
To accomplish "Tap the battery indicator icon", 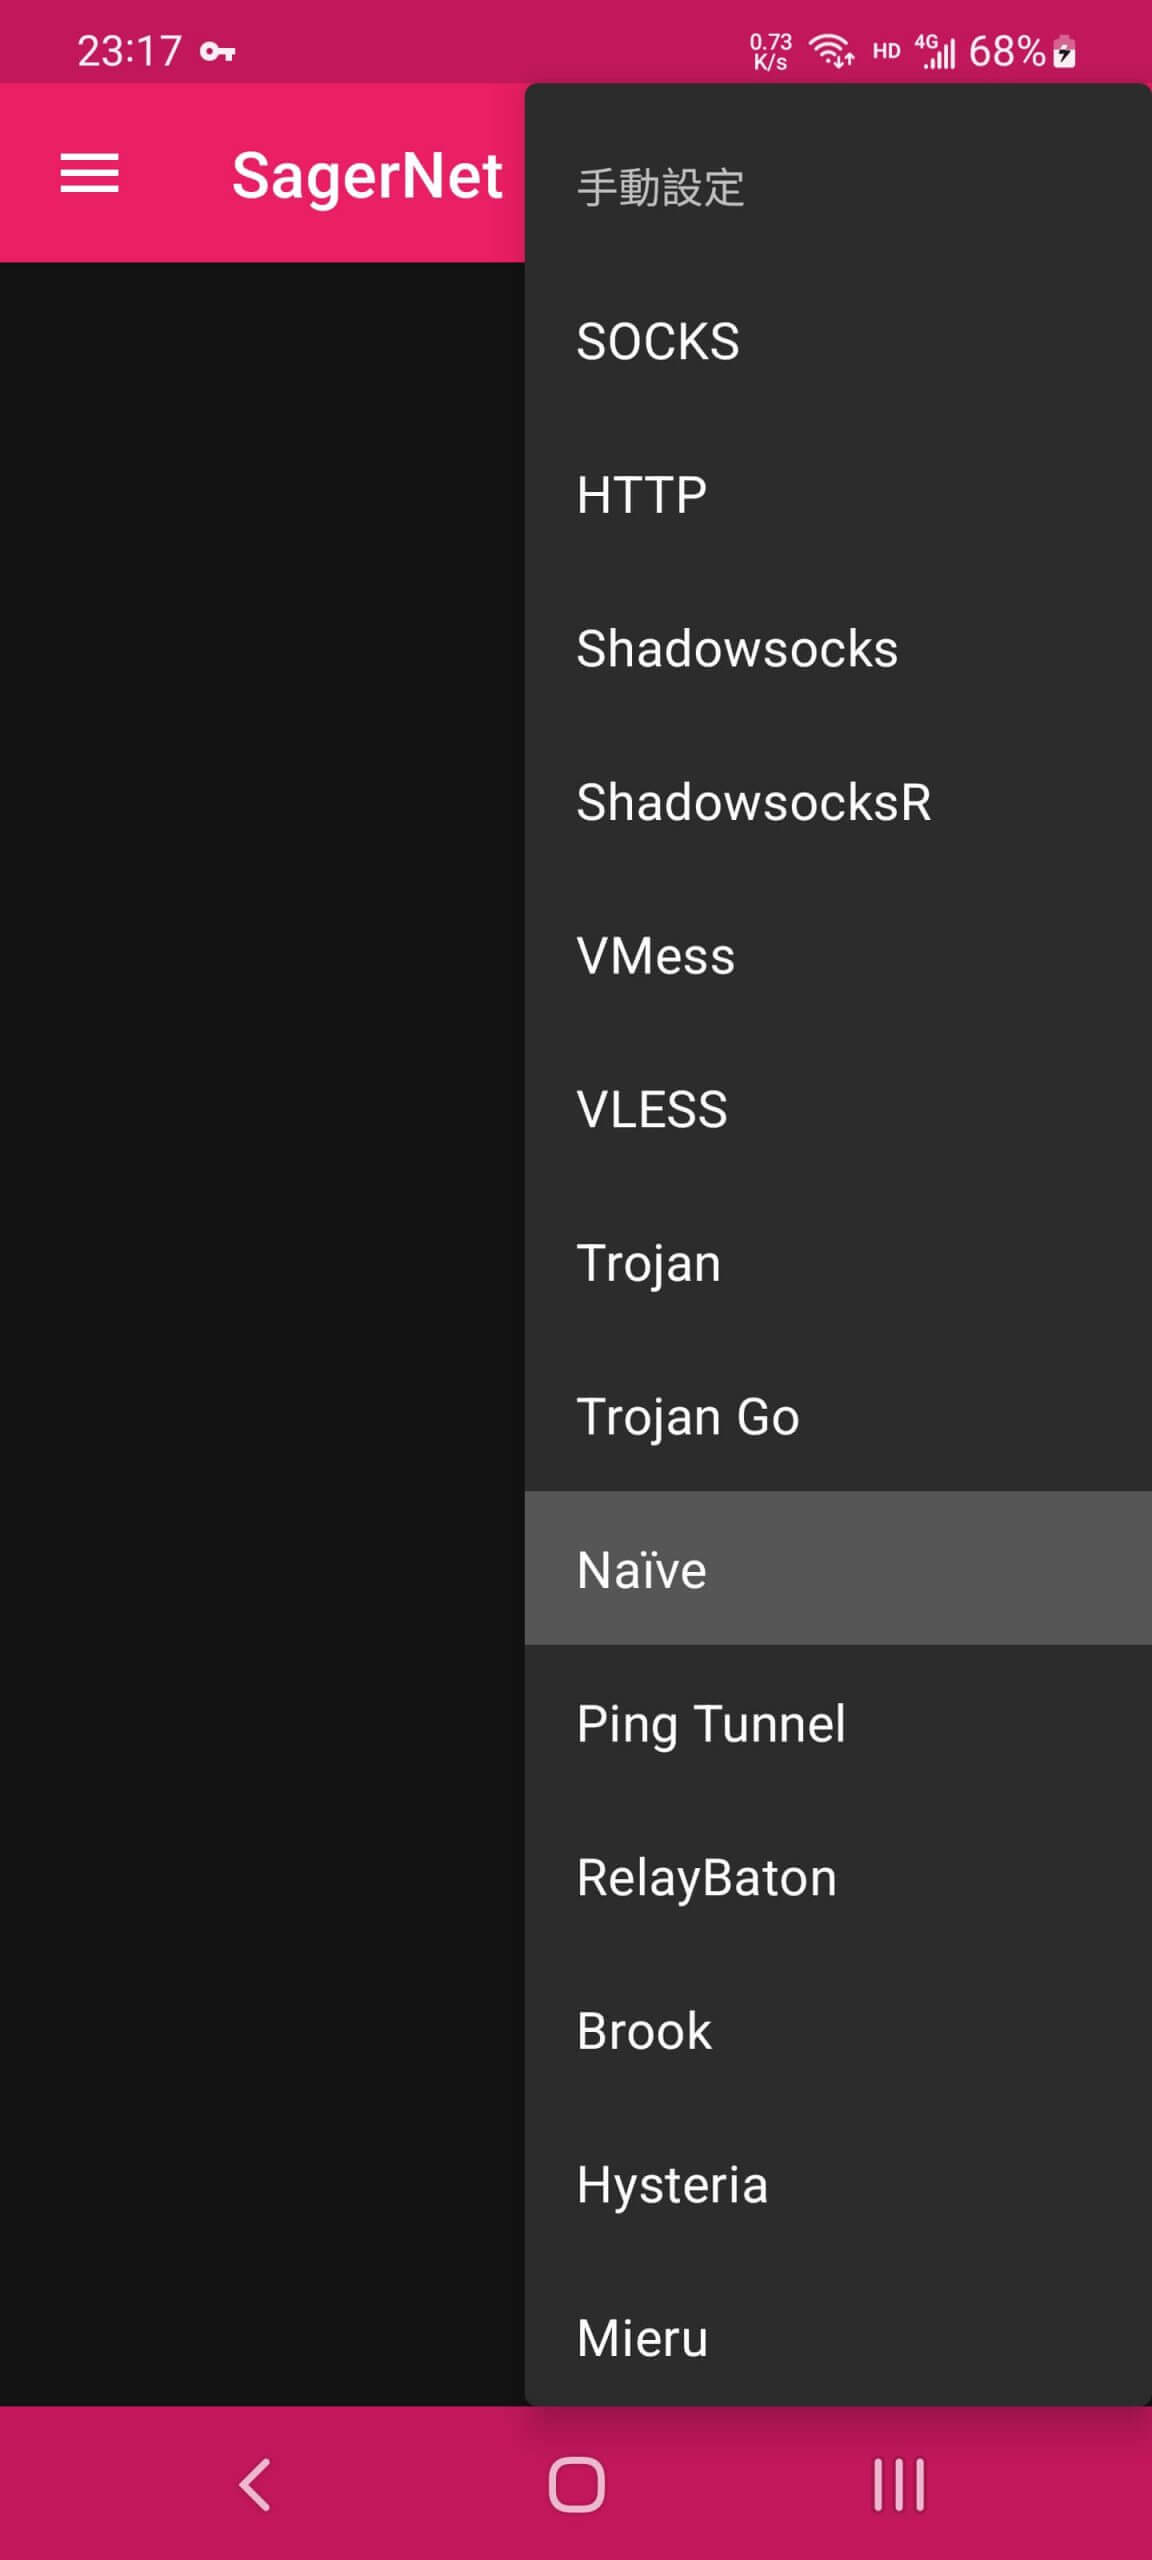I will click(x=1066, y=51).
